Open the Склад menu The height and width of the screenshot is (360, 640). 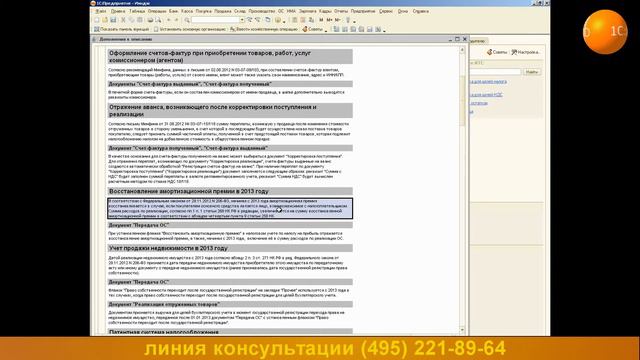(240, 11)
